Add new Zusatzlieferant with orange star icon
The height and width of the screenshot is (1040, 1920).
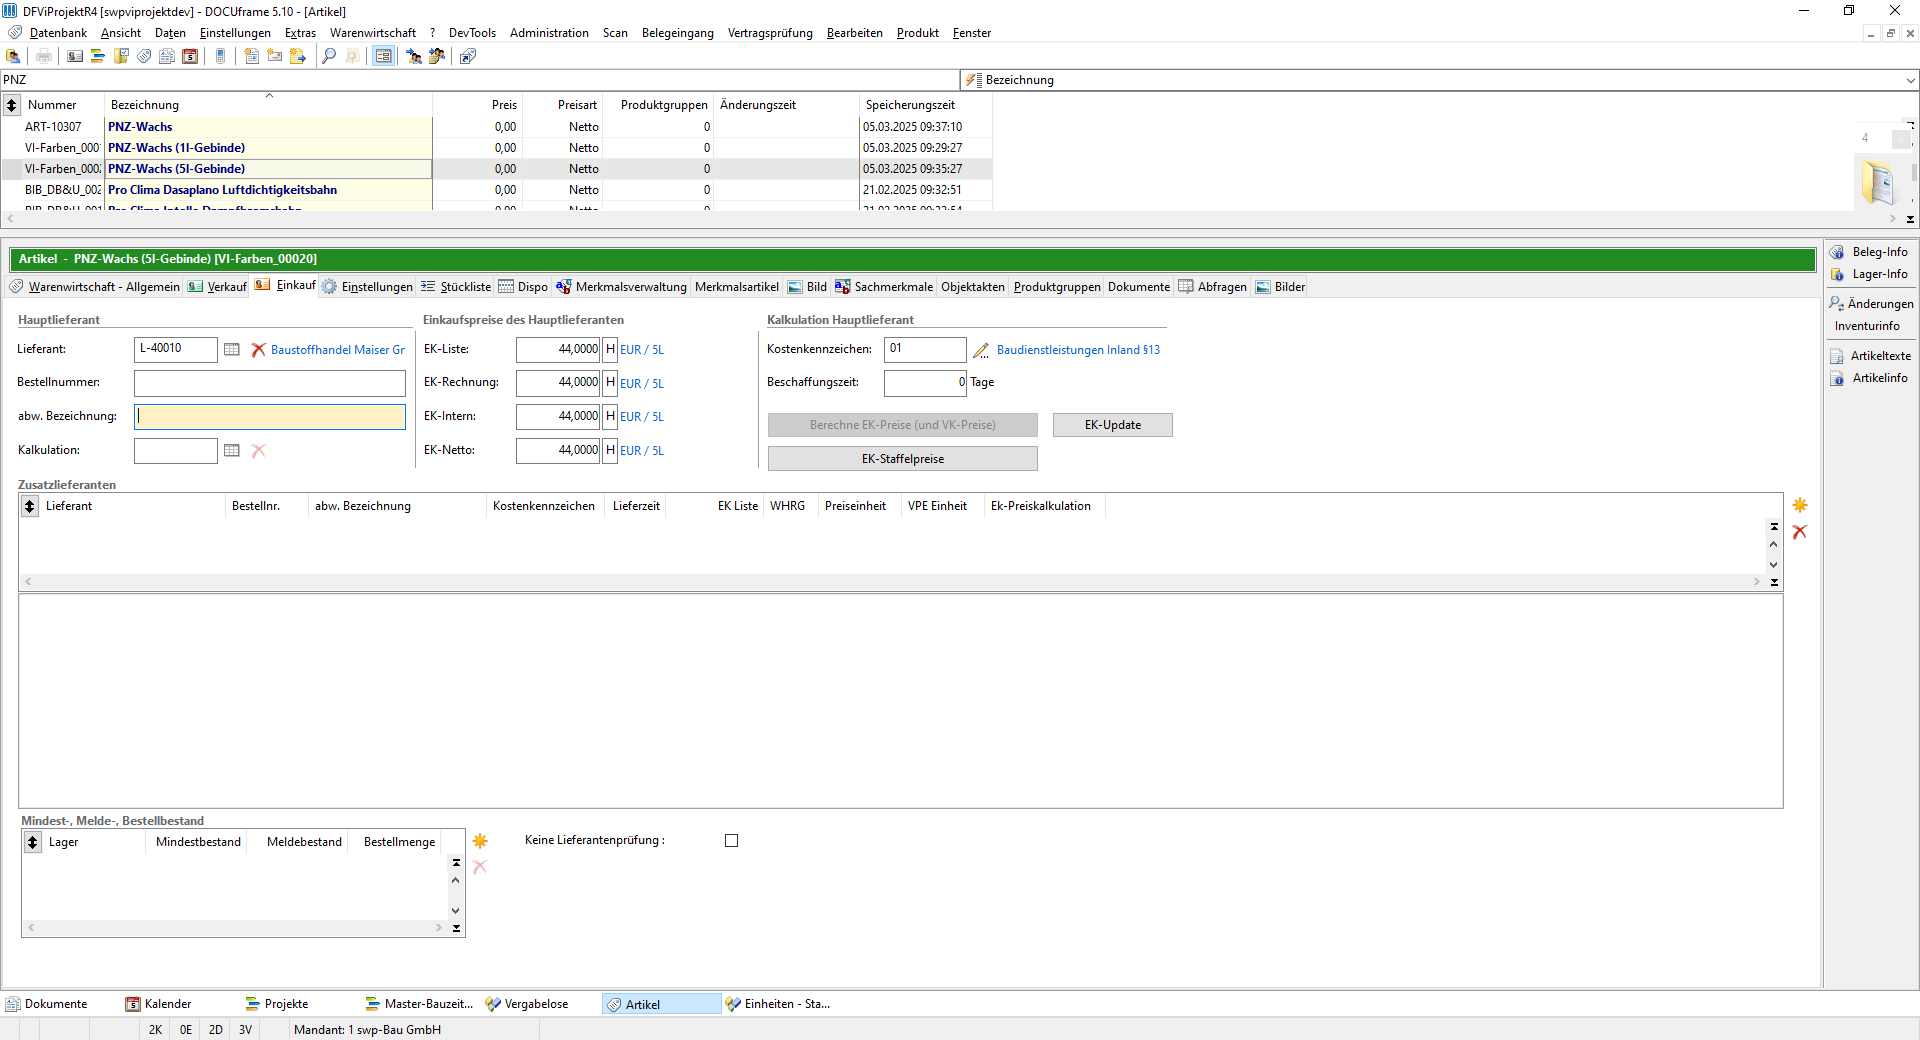click(1800, 505)
